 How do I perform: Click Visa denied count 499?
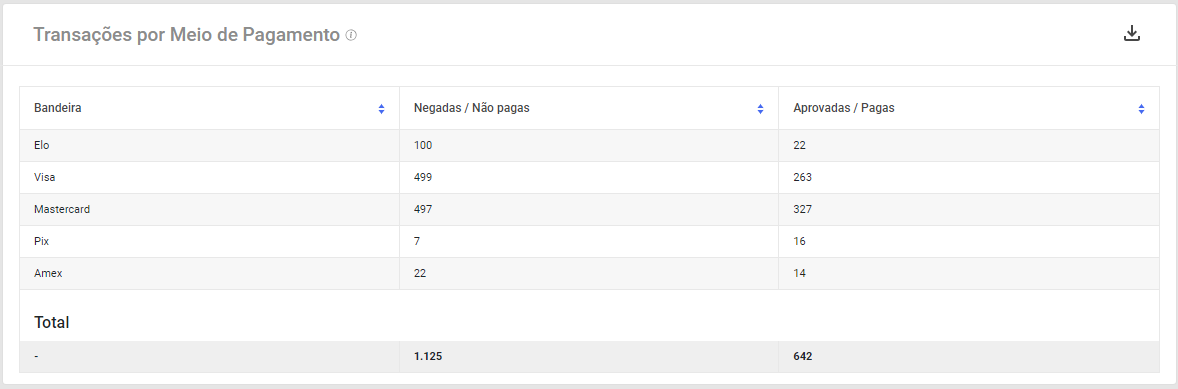pyautogui.click(x=423, y=178)
